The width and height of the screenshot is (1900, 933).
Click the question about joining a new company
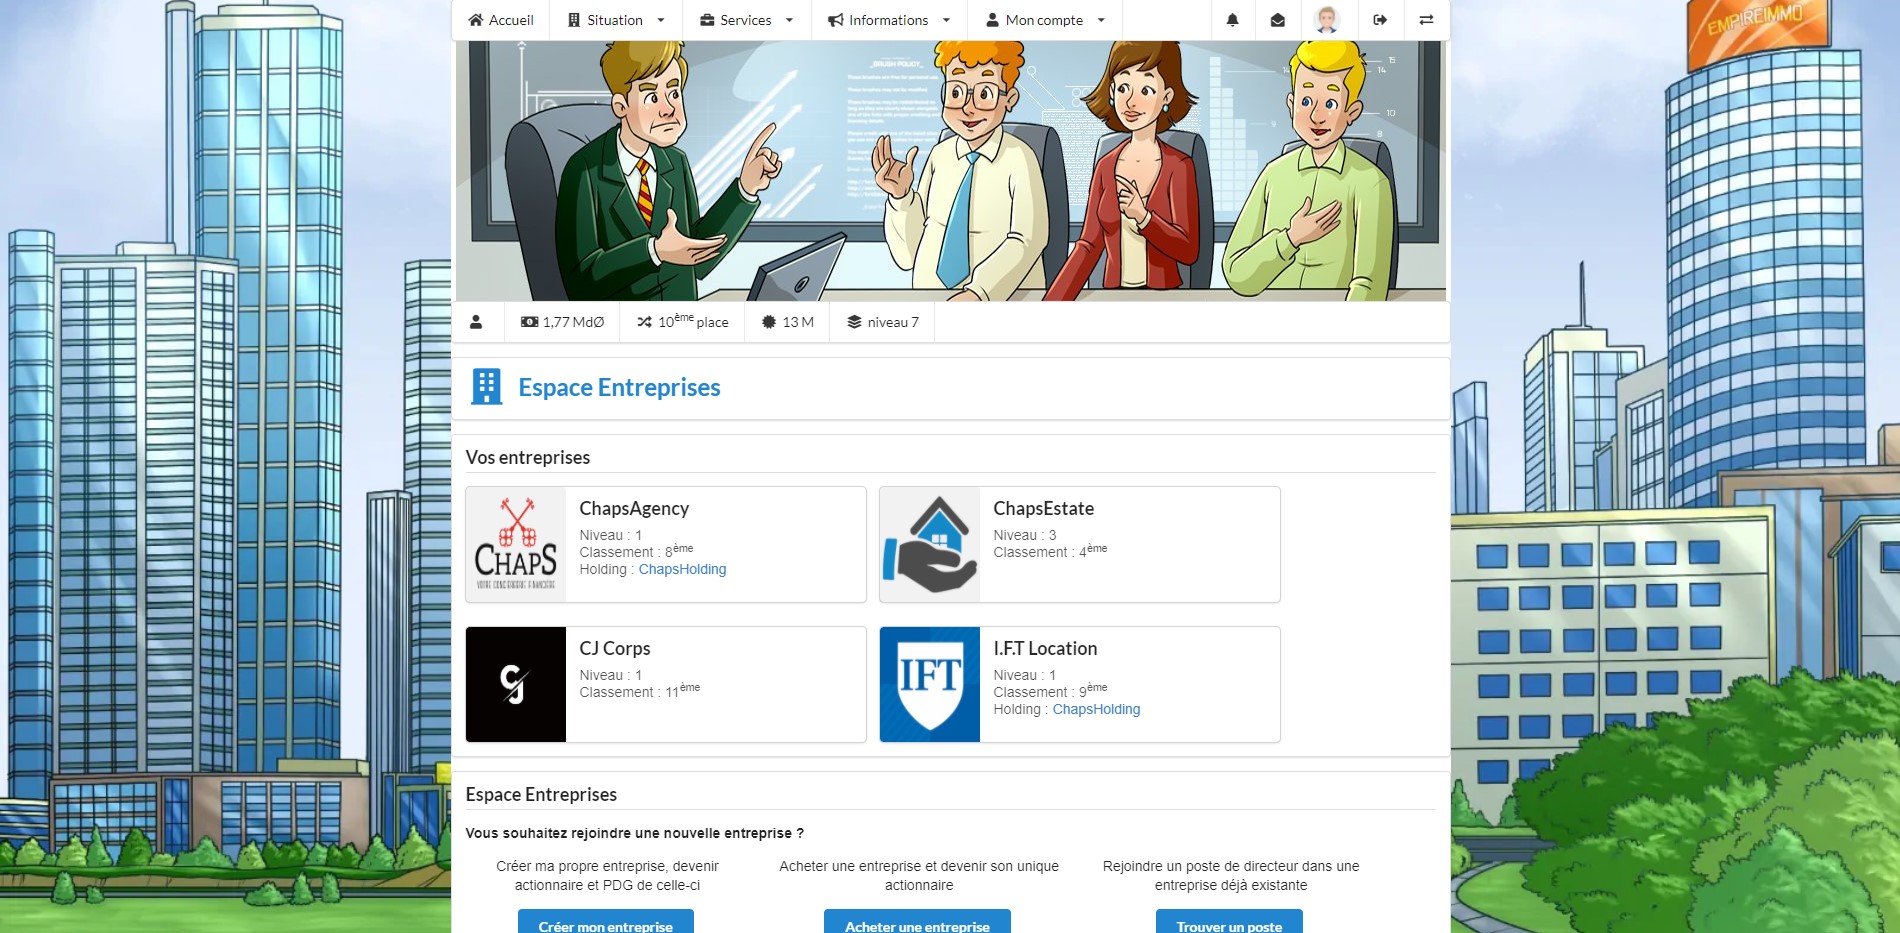(x=634, y=833)
